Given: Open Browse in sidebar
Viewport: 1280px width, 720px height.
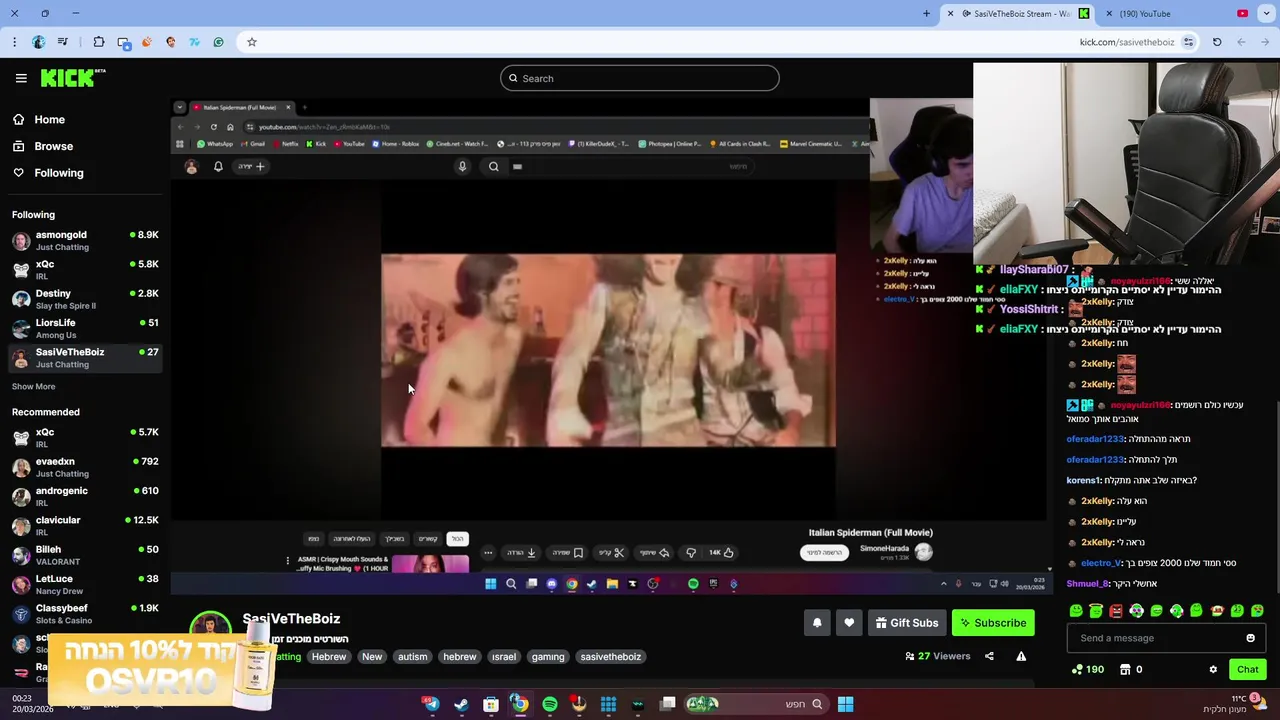Looking at the screenshot, I should pos(43,146).
